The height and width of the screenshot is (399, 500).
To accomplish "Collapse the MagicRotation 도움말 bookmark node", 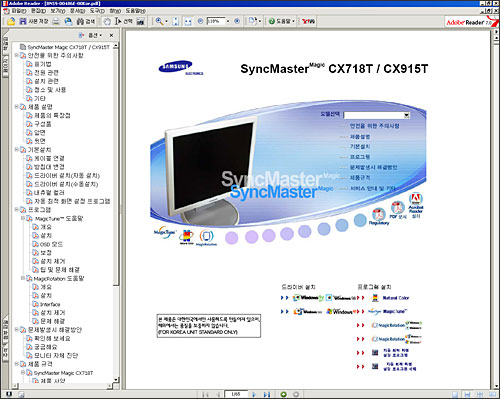I will pyautogui.click(x=22, y=278).
